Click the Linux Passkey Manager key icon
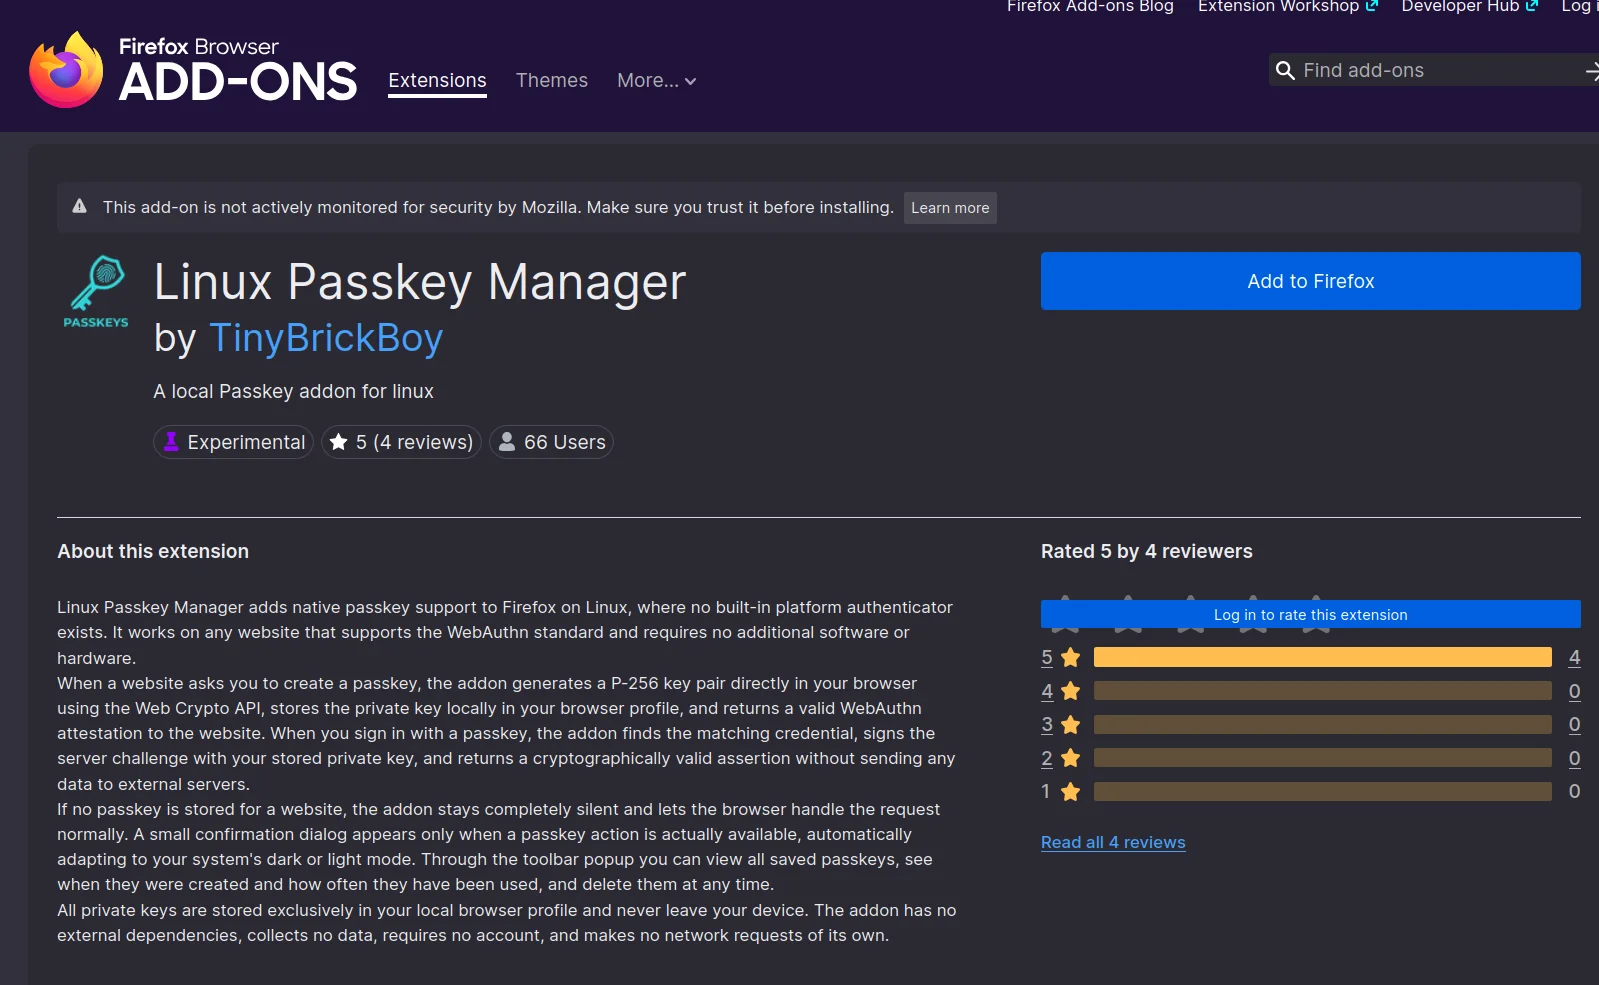 96,292
